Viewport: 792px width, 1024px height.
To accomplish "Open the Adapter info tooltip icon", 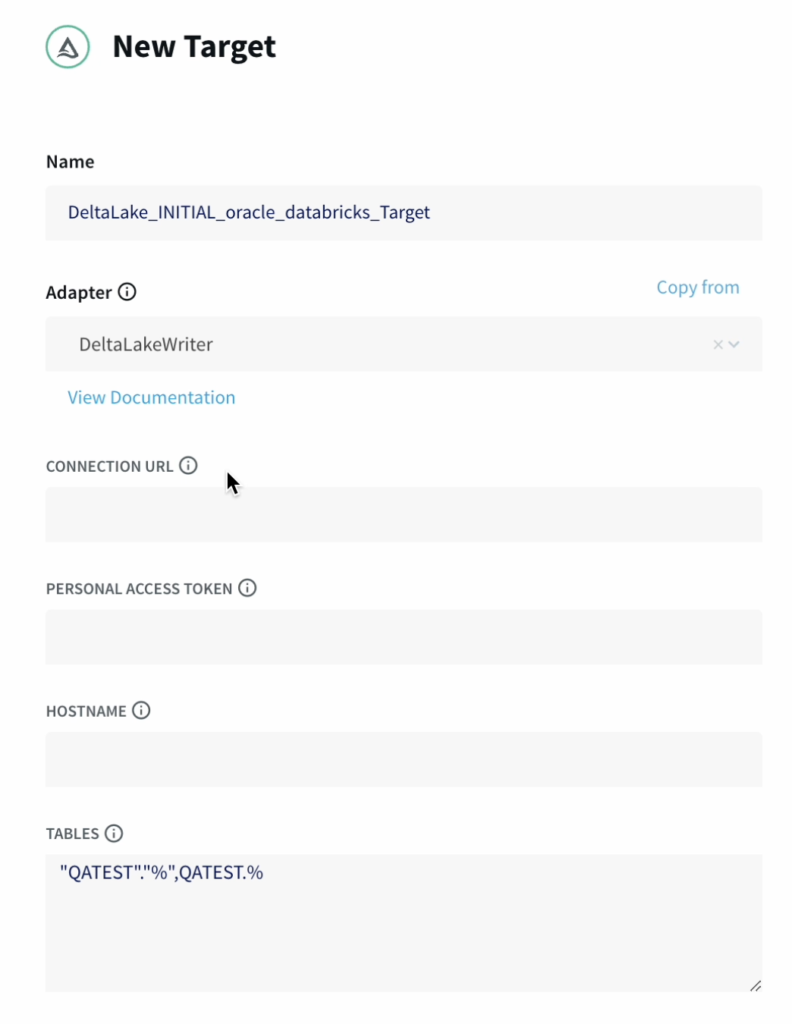I will 126,292.
